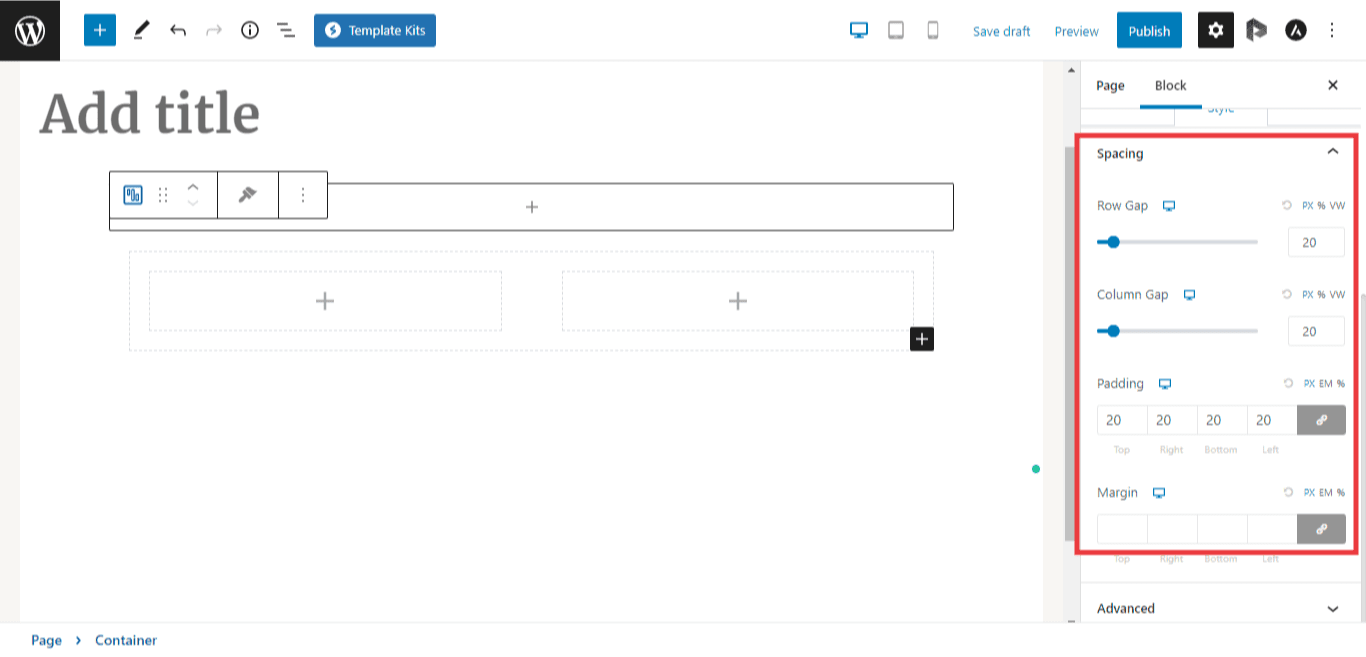
Task: Click the Publish button
Action: pos(1149,31)
